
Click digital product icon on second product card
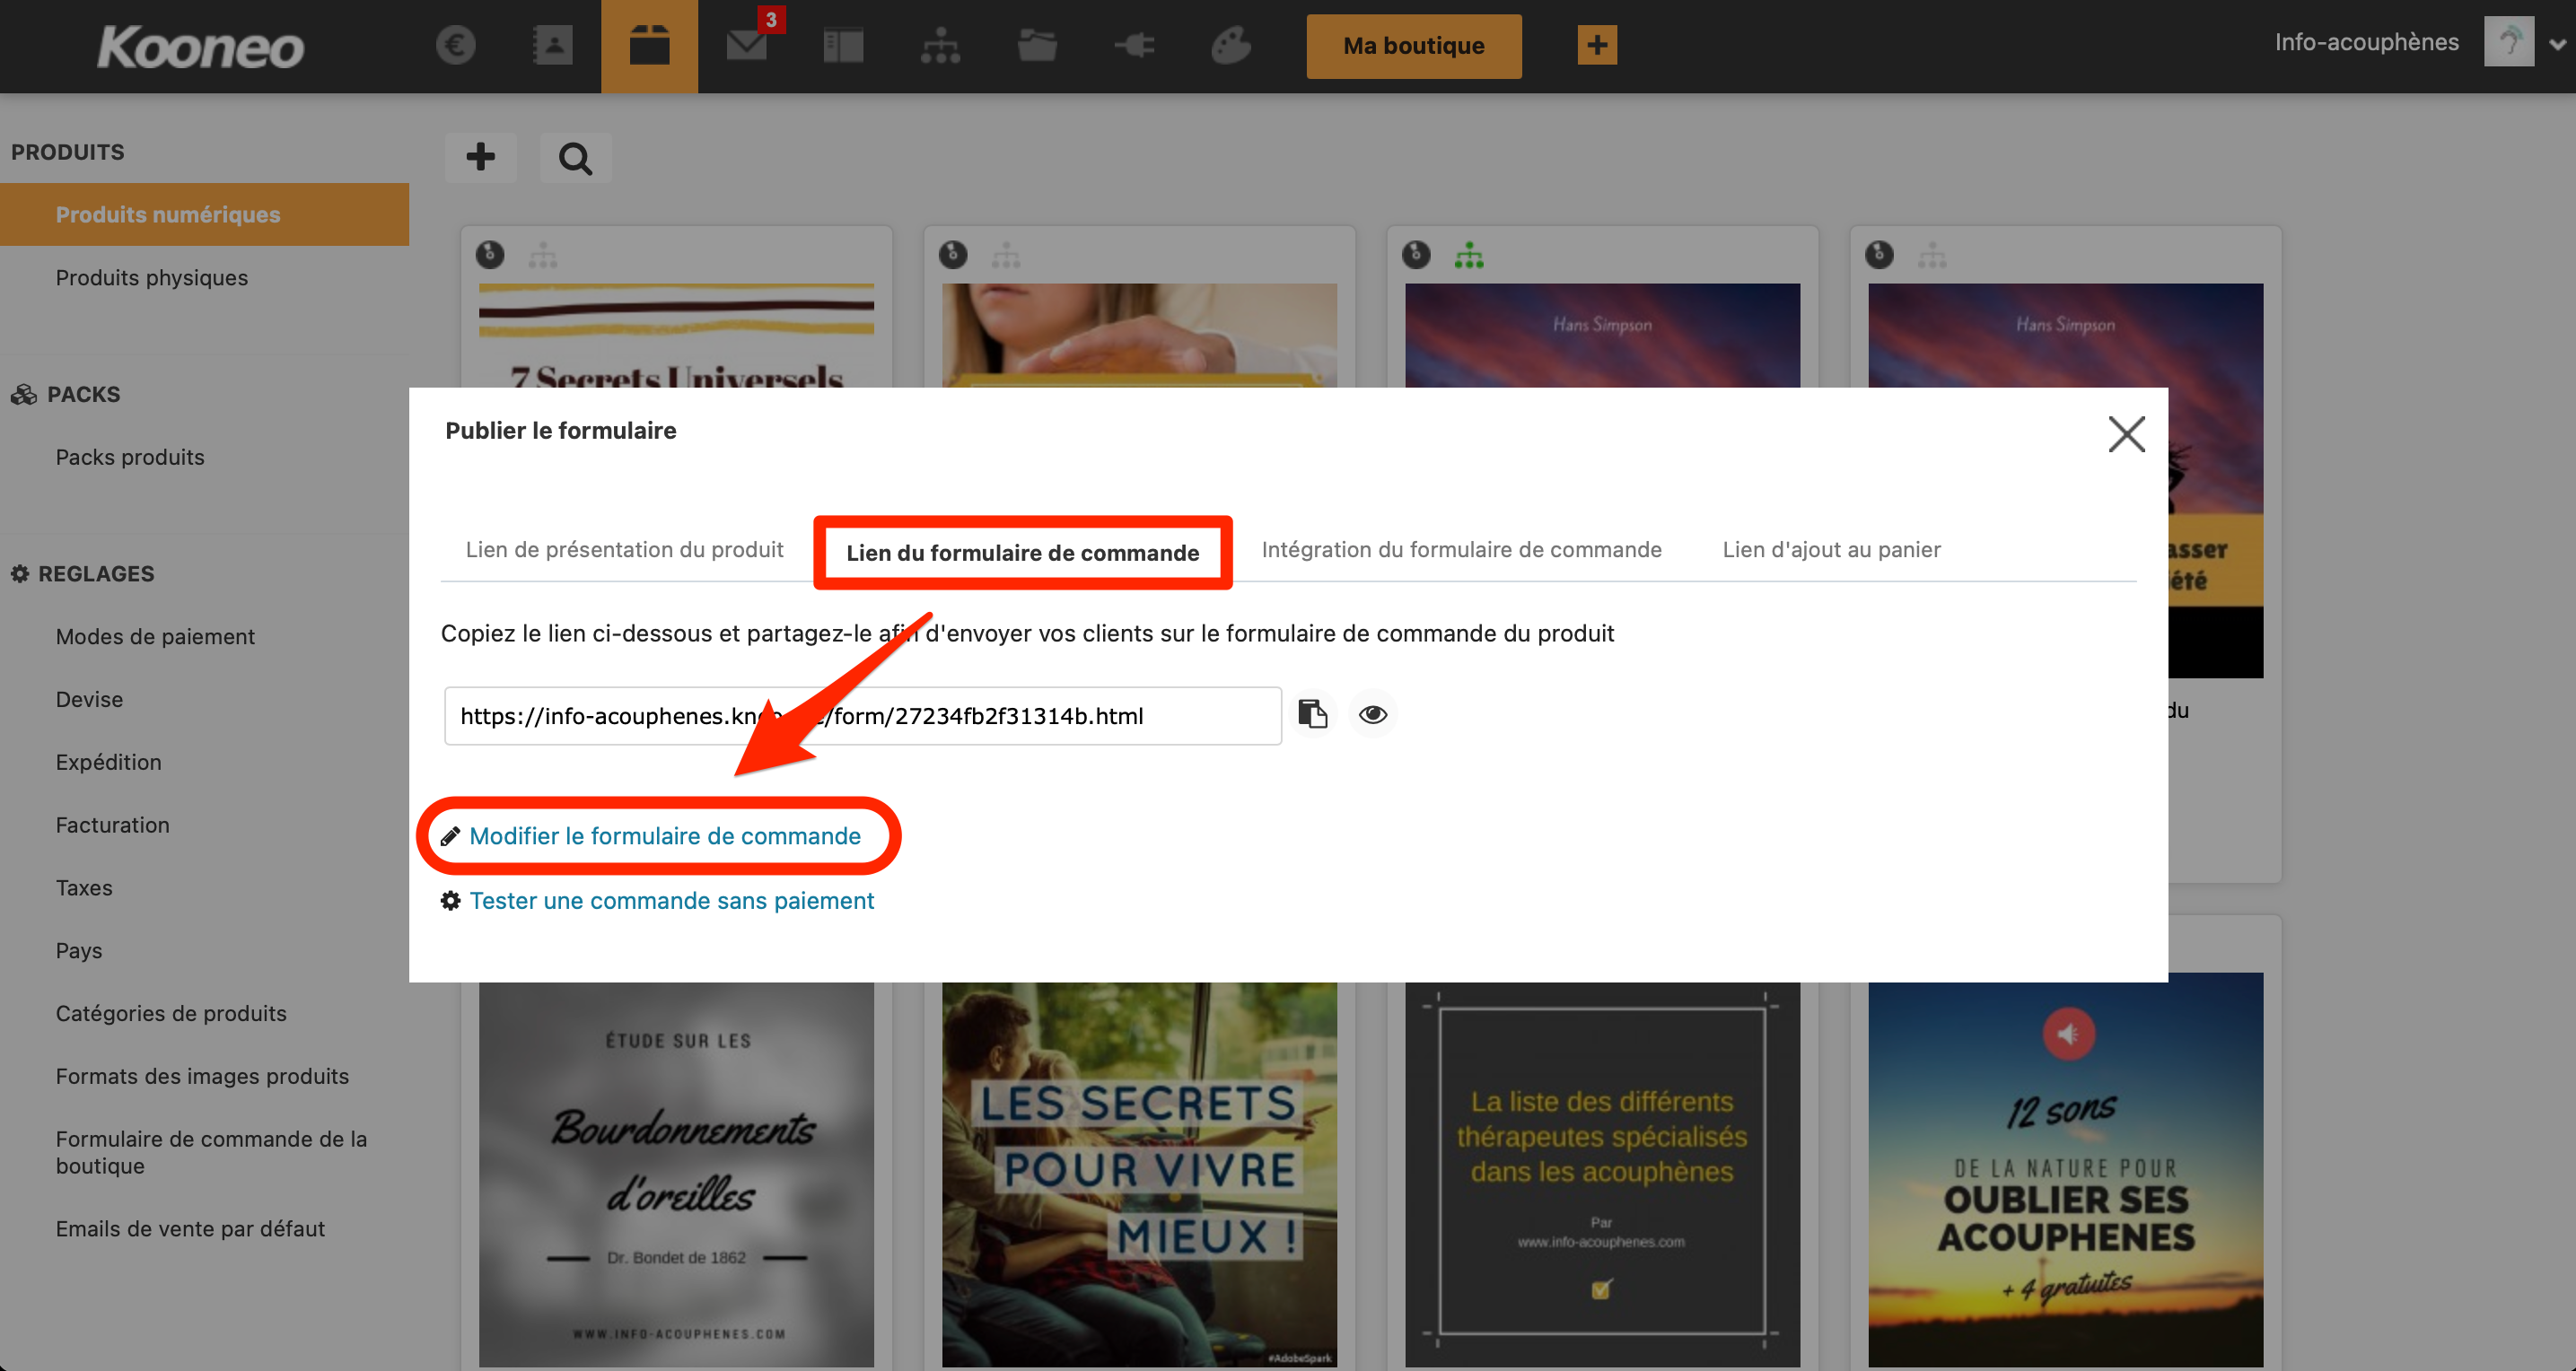point(953,254)
